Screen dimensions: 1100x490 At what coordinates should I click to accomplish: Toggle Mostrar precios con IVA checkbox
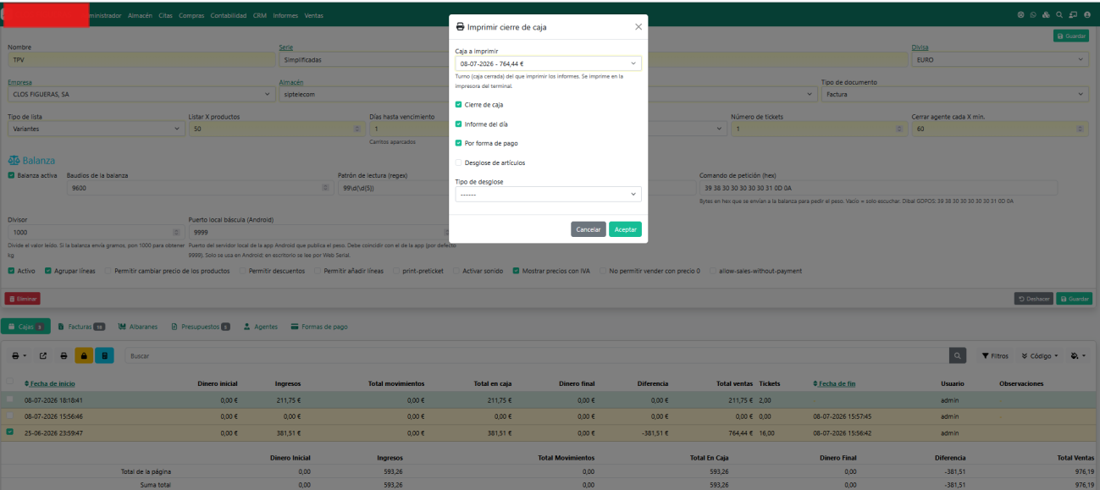(516, 270)
